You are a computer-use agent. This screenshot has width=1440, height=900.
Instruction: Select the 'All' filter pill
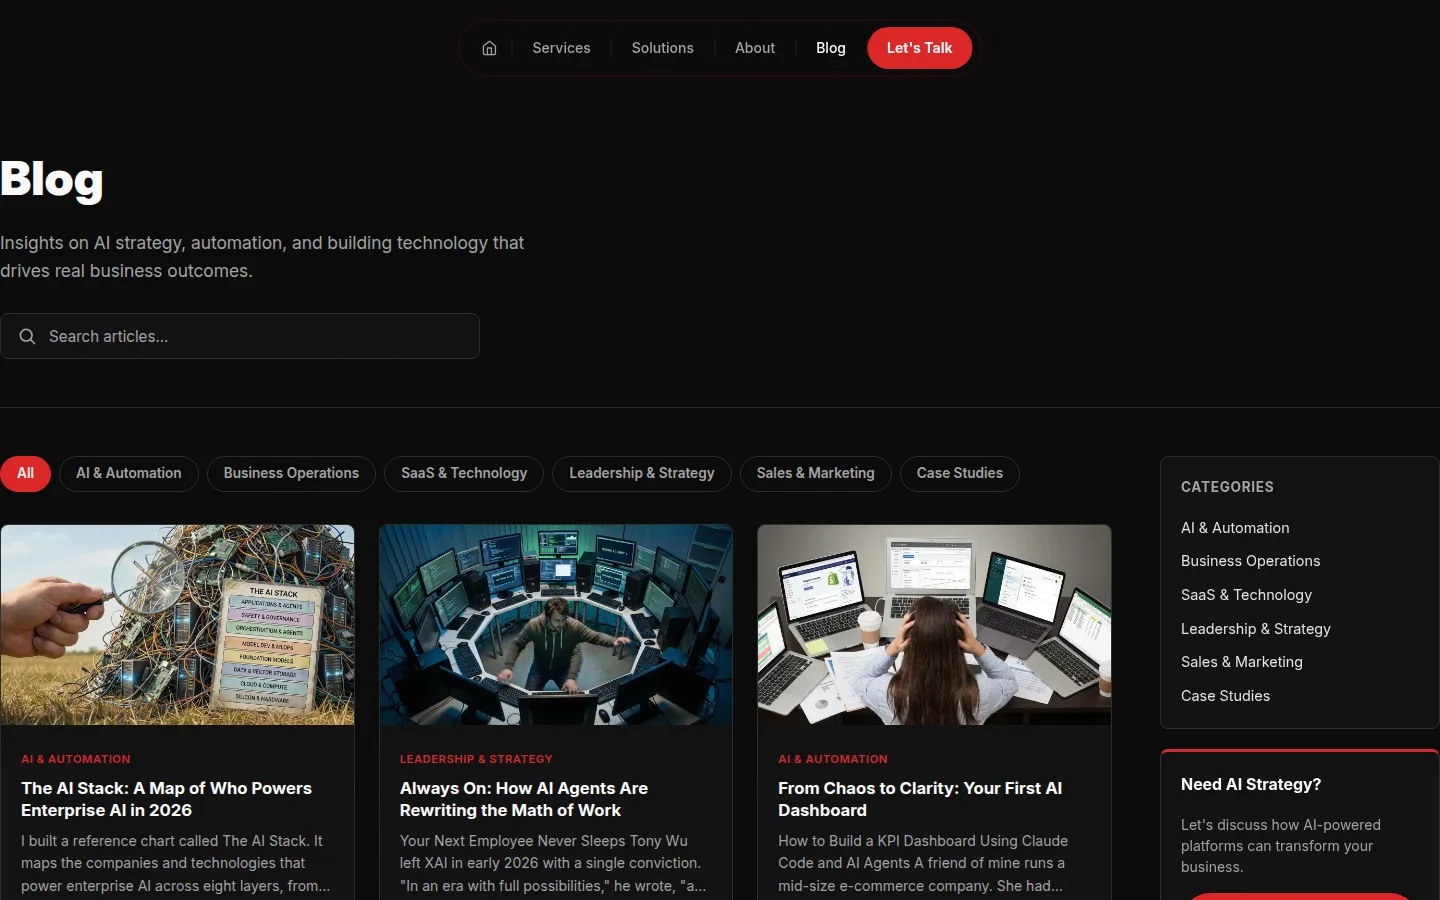25,473
